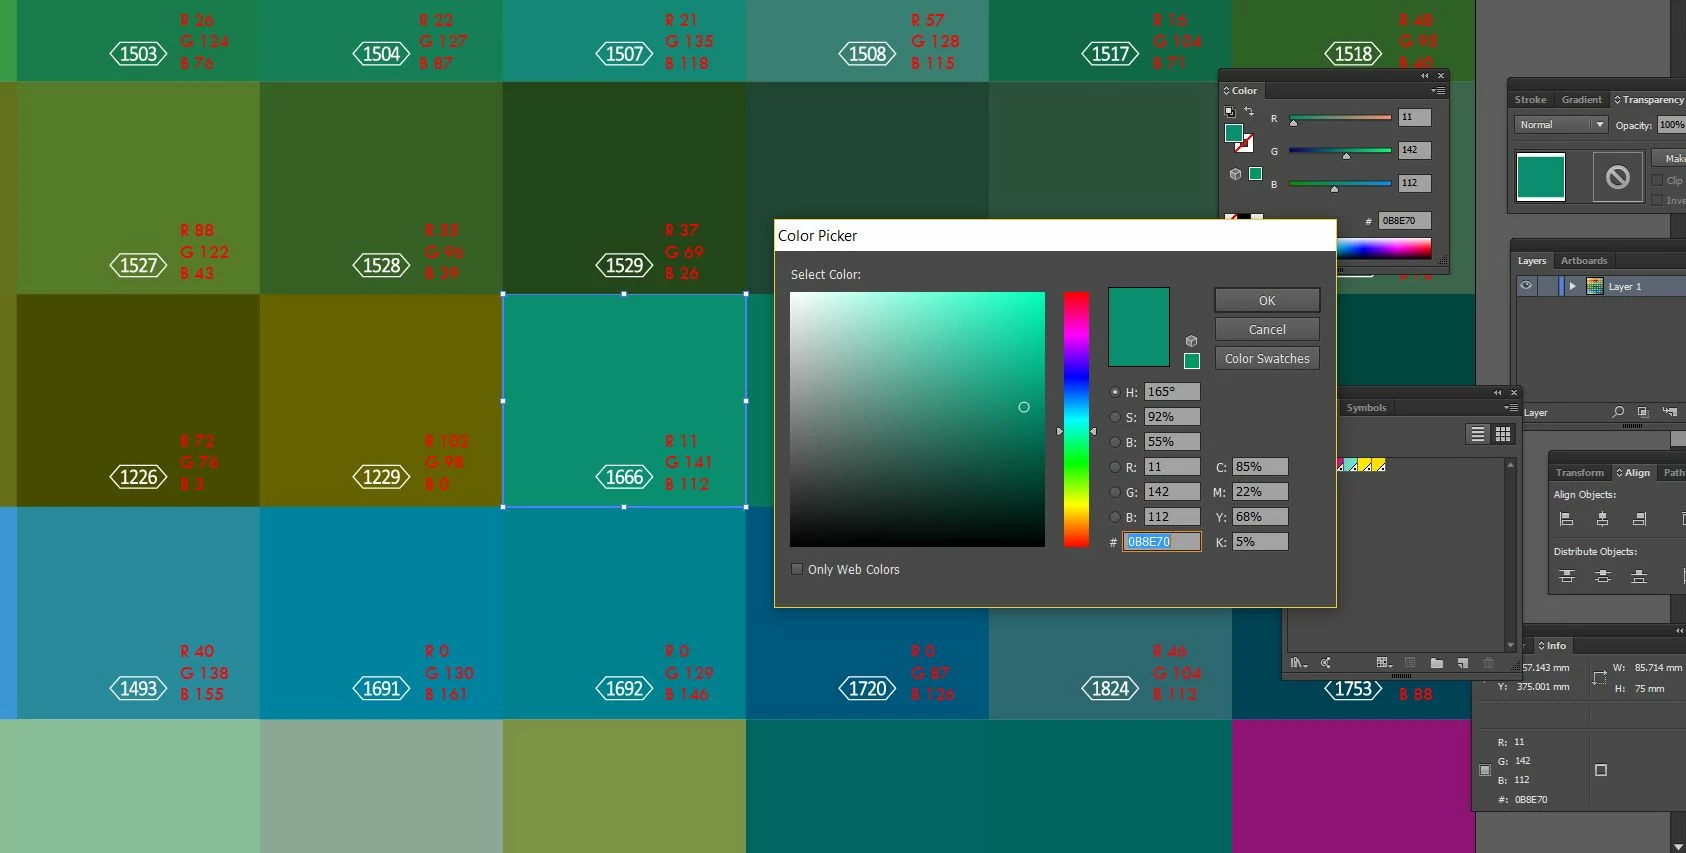The width and height of the screenshot is (1686, 853).
Task: Click the hue spectrum strip in Color Picker
Action: point(1076,419)
